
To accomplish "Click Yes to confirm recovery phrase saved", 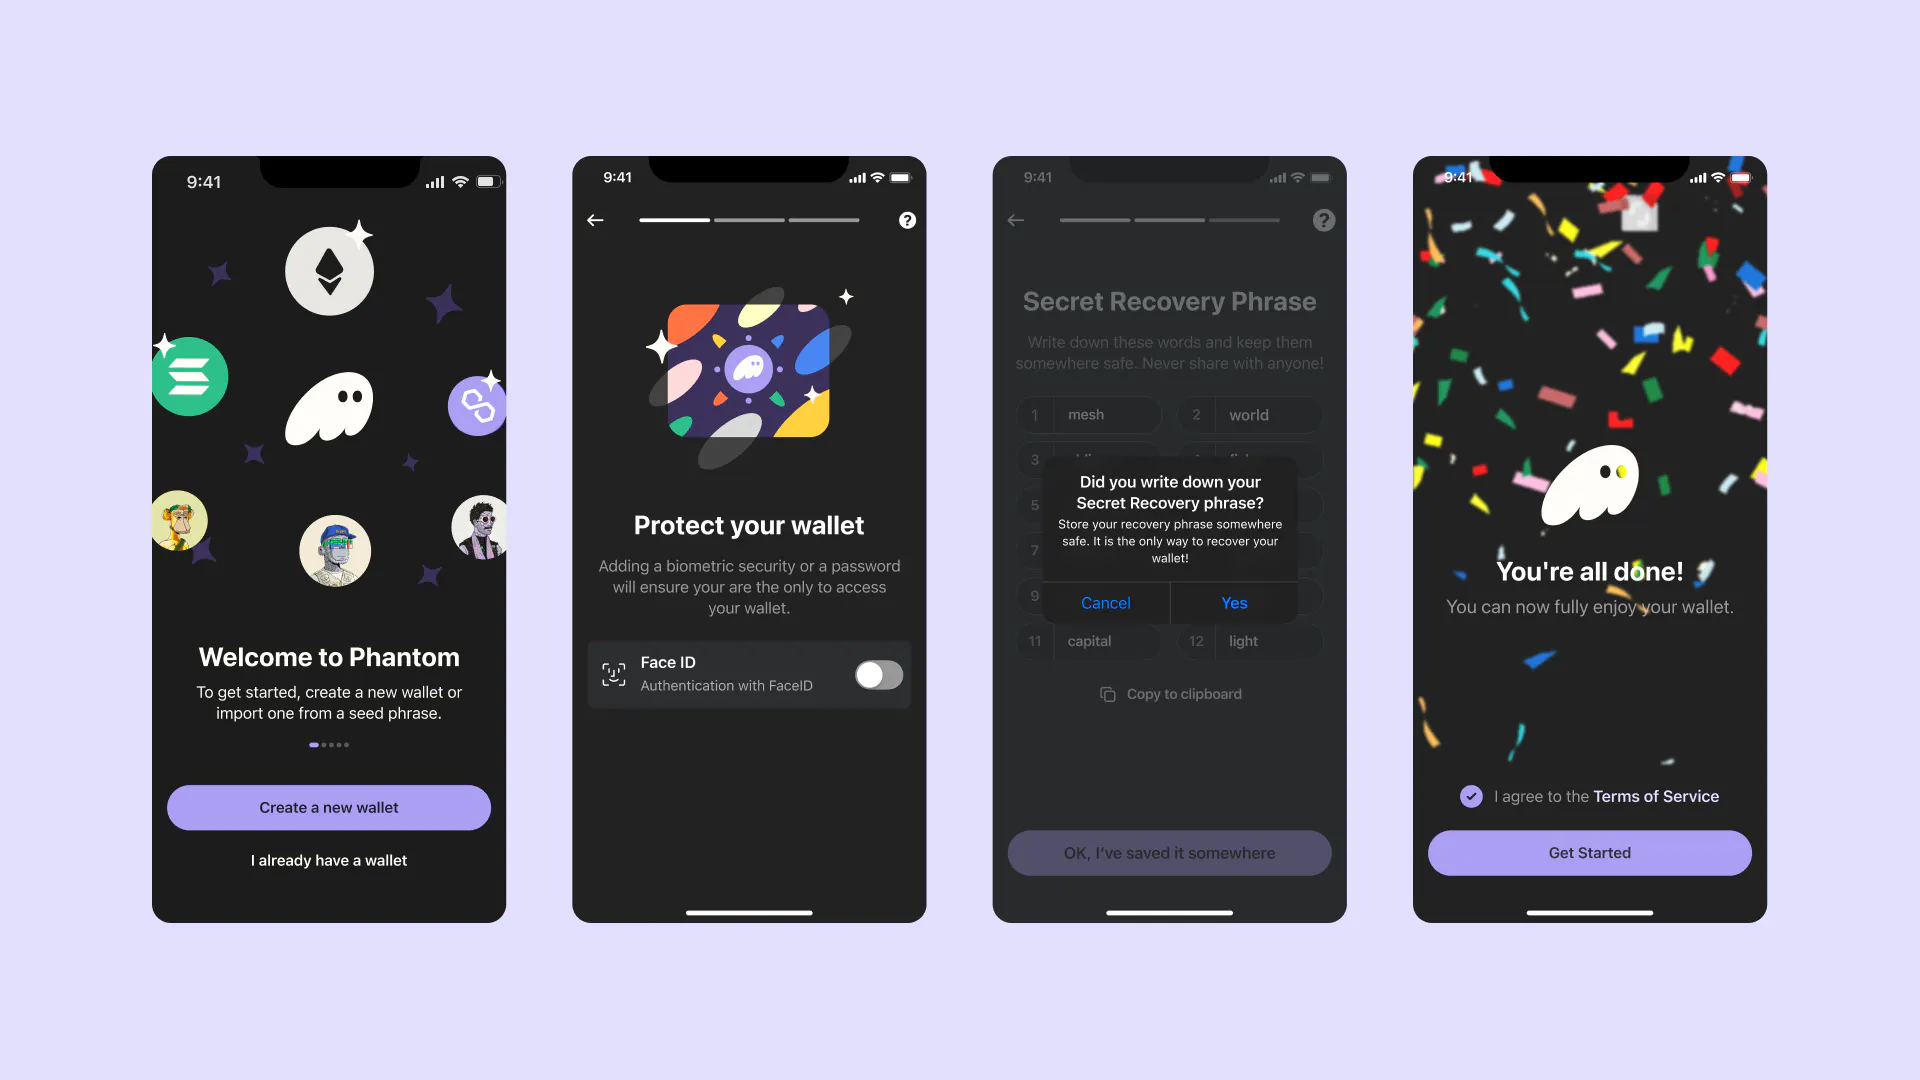I will click(1232, 603).
